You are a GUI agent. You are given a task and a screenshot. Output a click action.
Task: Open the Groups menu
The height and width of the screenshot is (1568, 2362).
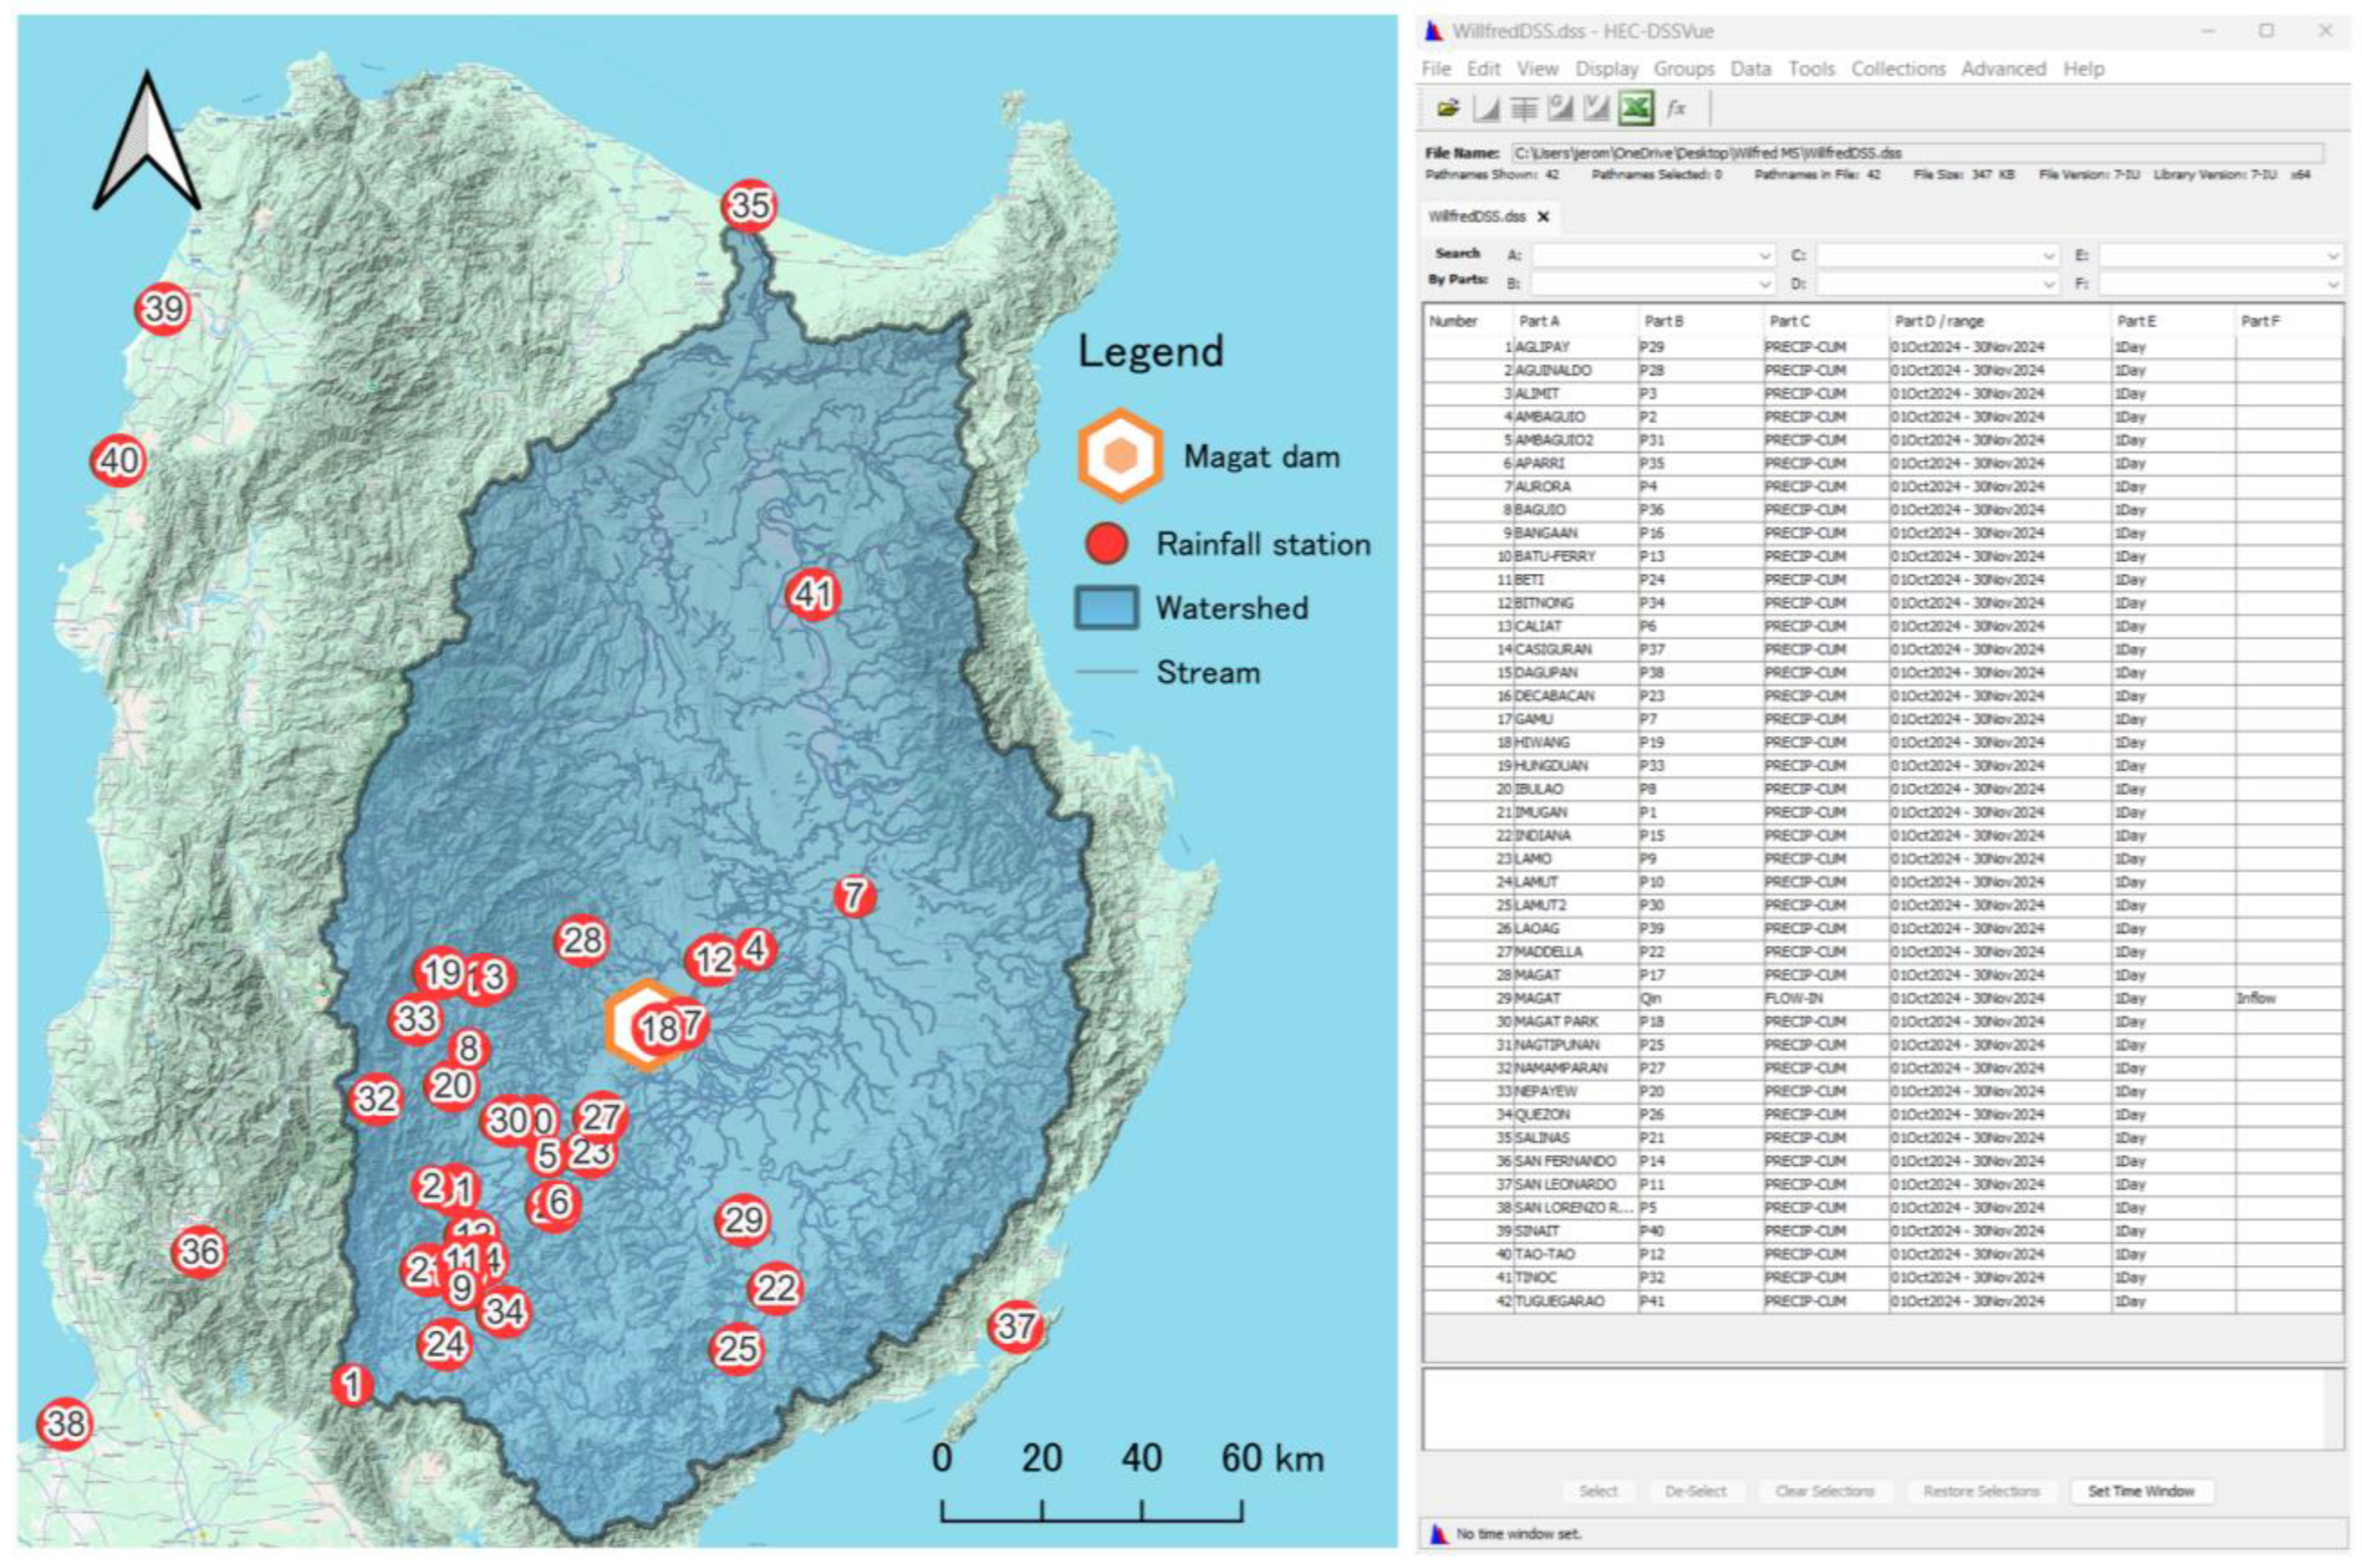1683,69
